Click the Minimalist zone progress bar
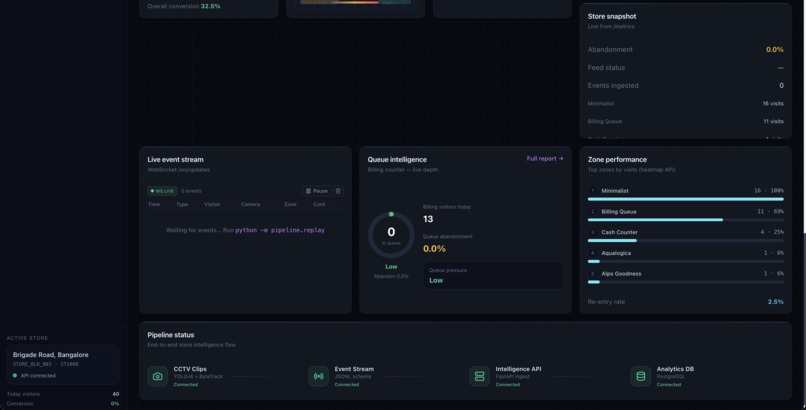The image size is (806, 410). [686, 199]
